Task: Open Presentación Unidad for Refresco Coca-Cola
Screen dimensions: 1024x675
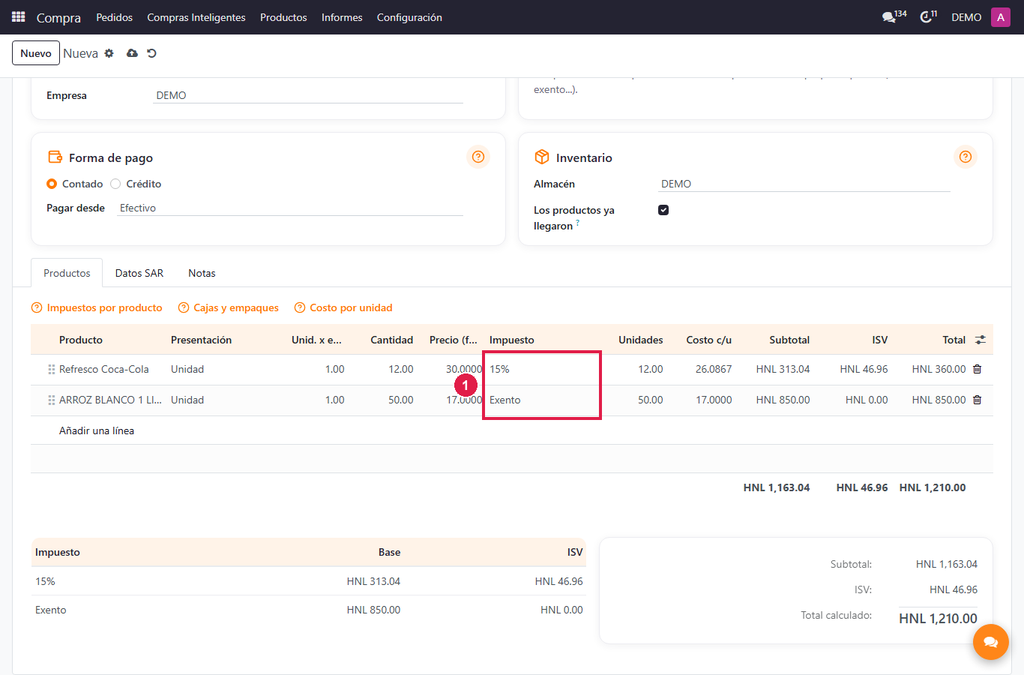Action: pos(187,369)
